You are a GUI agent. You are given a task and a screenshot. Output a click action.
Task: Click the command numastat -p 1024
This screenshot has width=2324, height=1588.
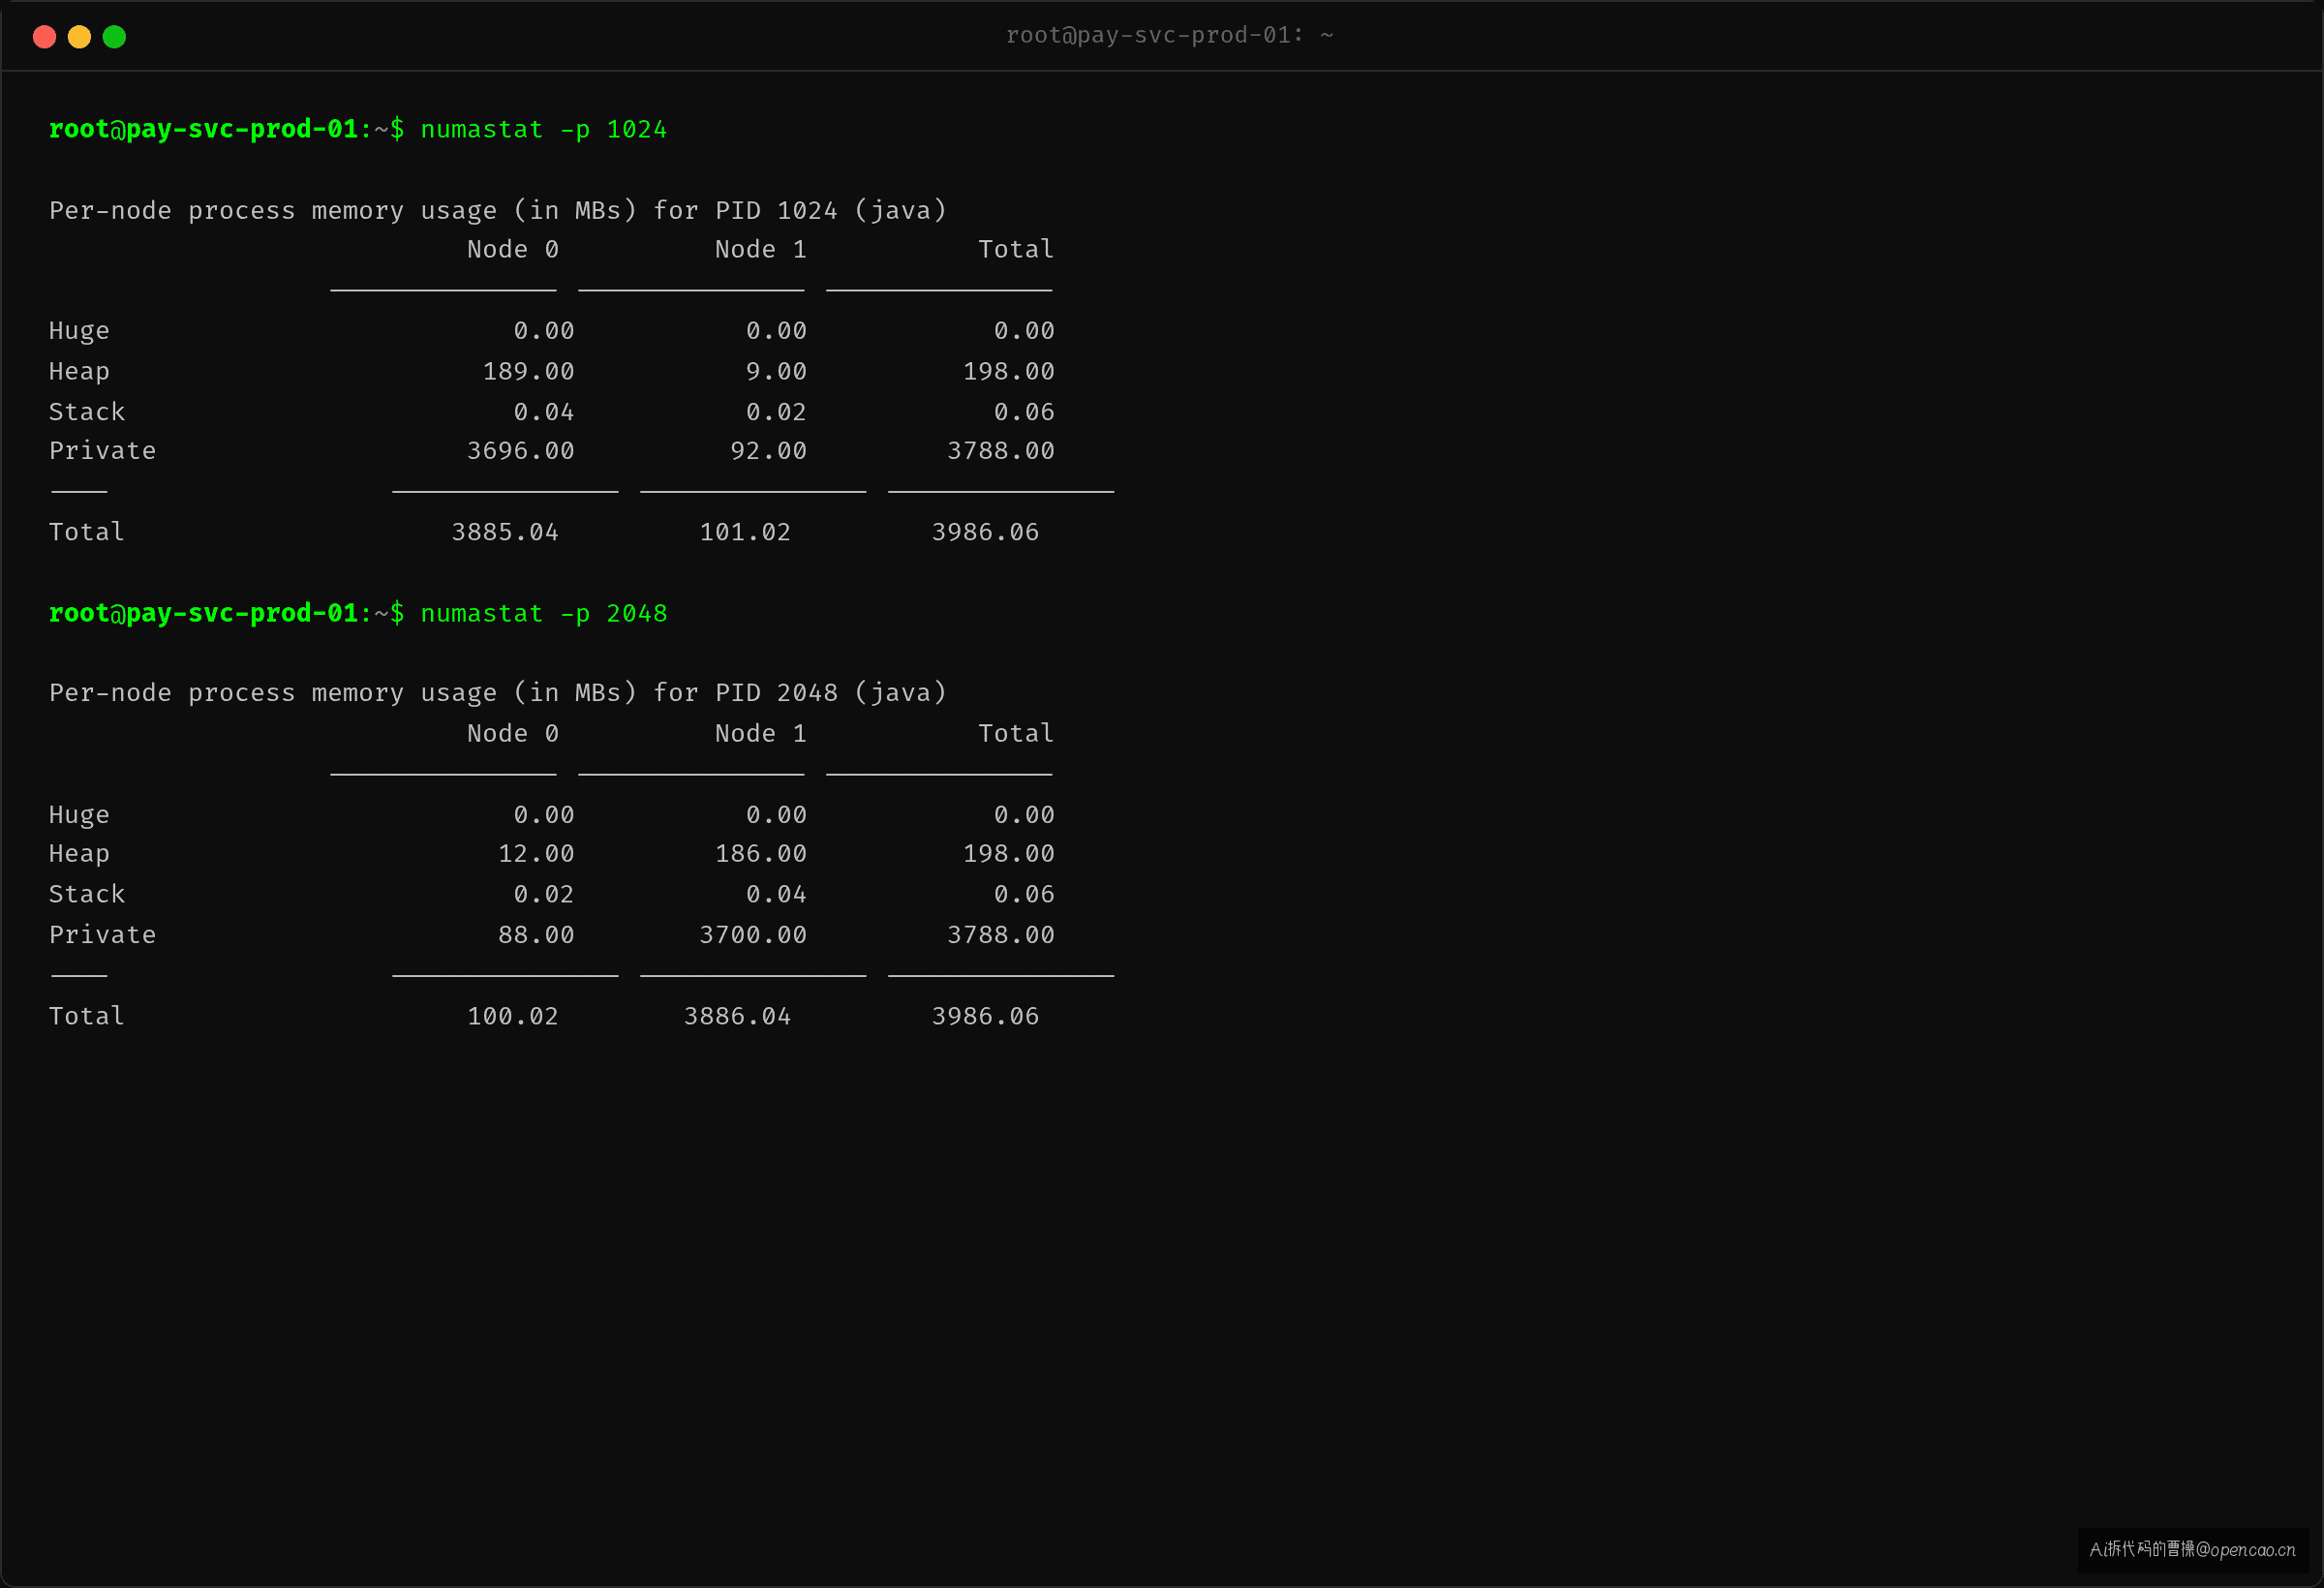click(543, 130)
